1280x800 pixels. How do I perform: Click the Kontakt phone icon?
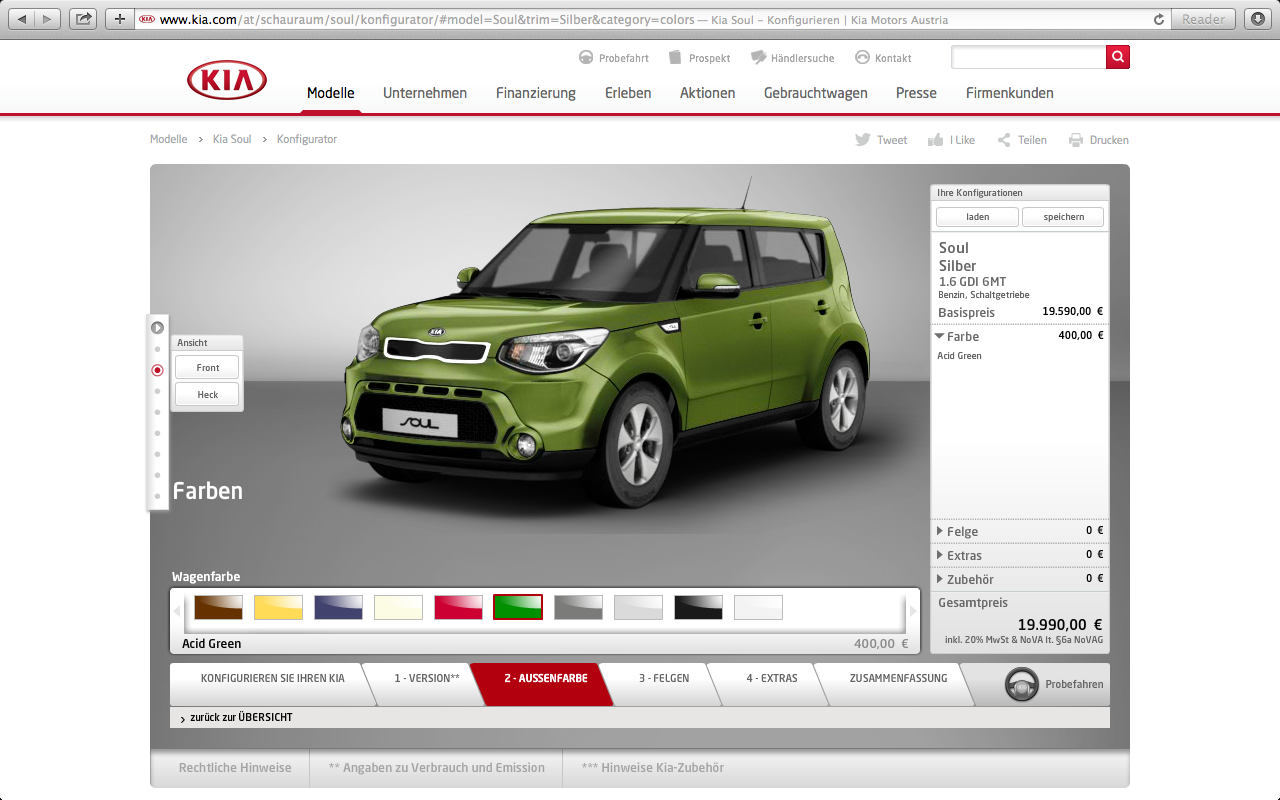[x=862, y=57]
